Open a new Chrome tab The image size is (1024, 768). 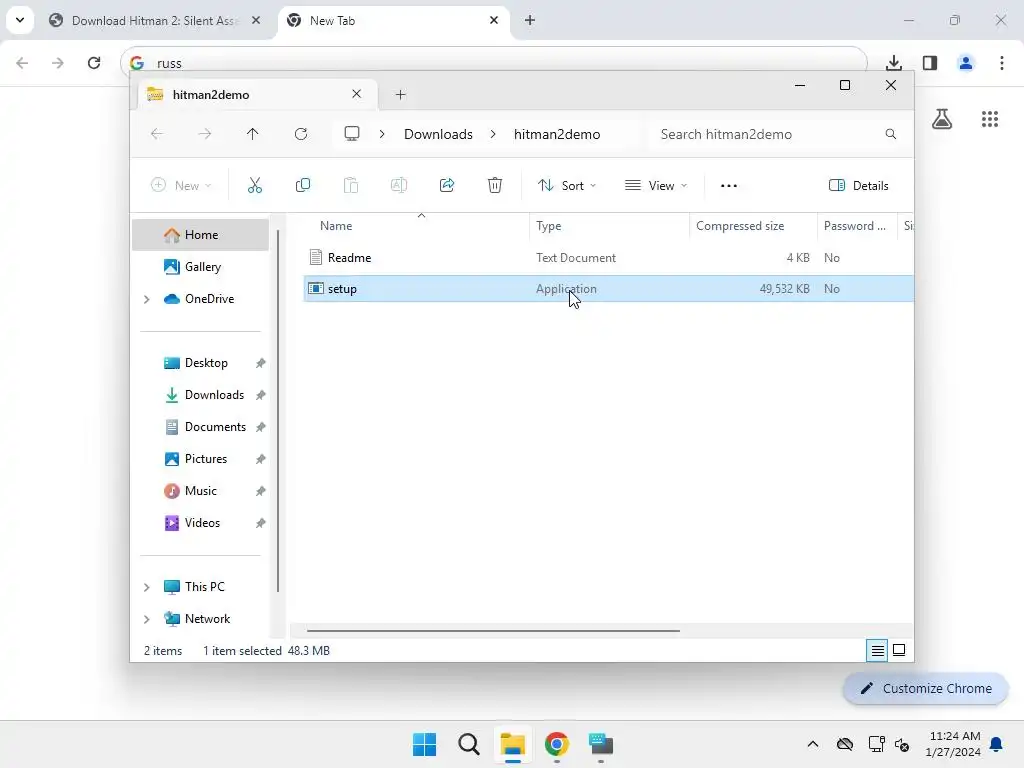530,20
